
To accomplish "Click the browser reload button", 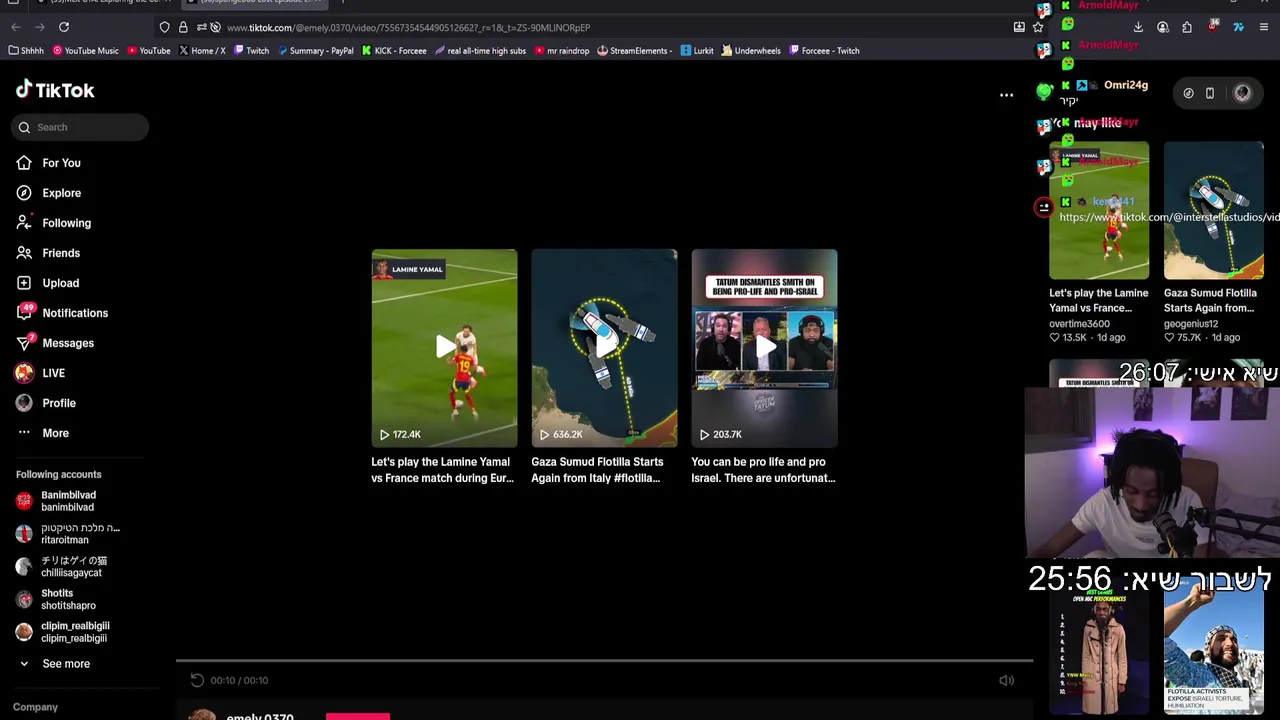I will tap(64, 27).
